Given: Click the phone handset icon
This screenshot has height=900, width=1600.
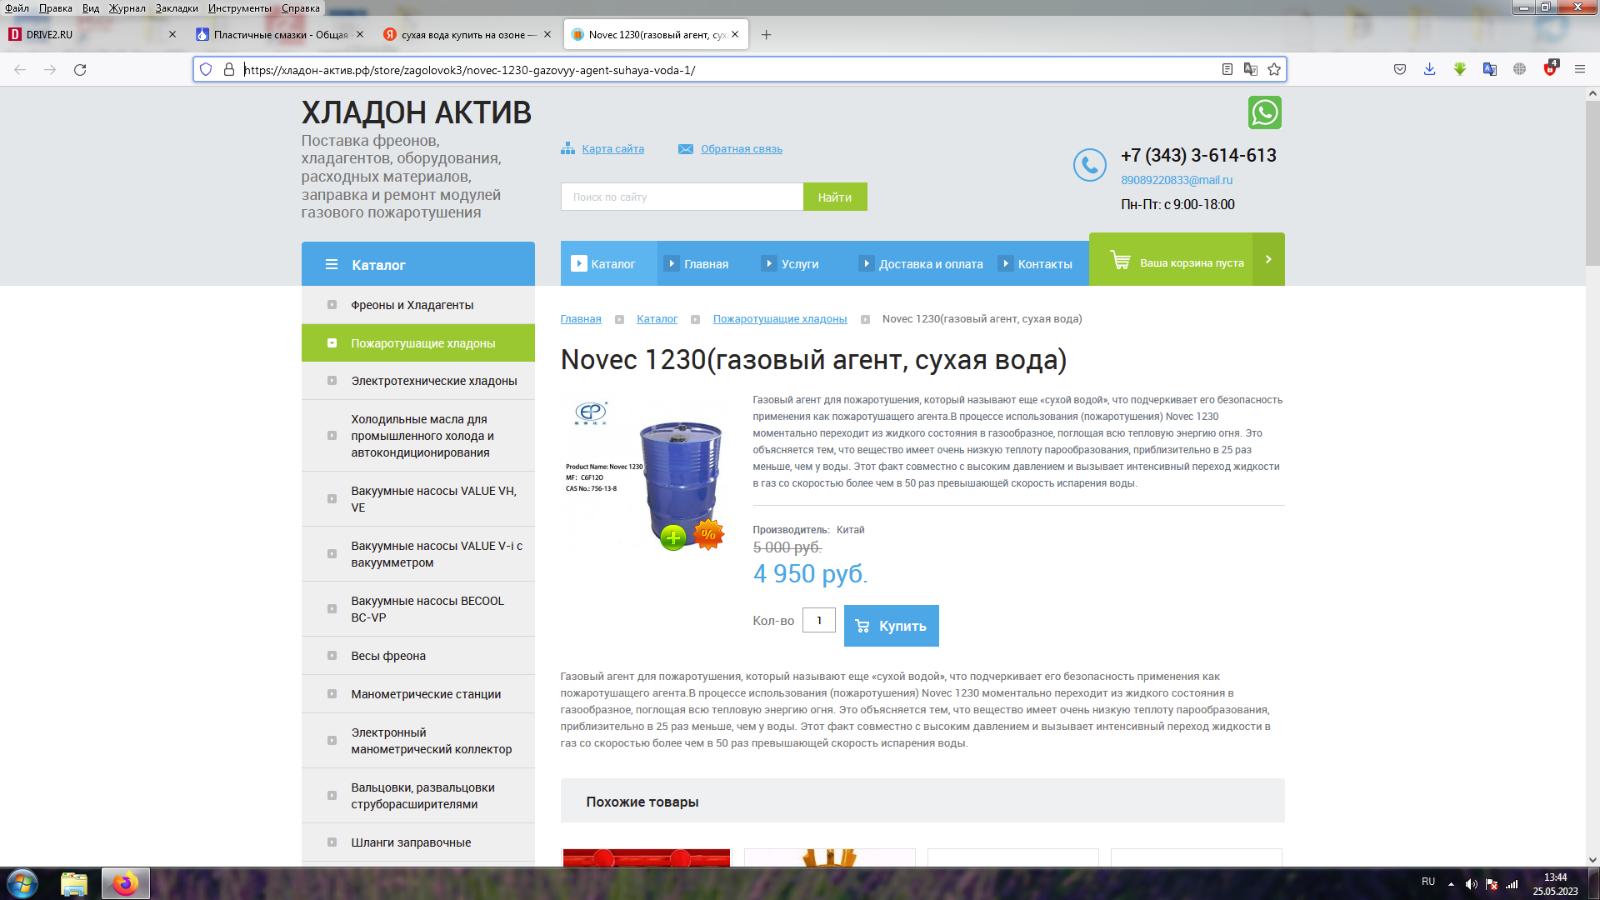Looking at the screenshot, I should point(1090,165).
